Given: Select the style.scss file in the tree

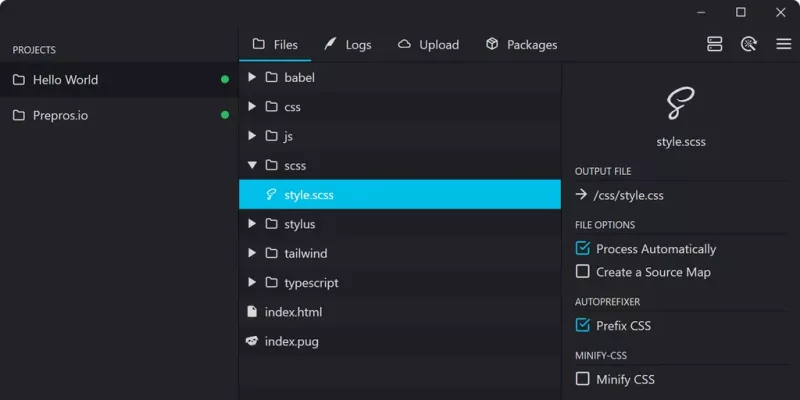Looking at the screenshot, I should (308, 195).
